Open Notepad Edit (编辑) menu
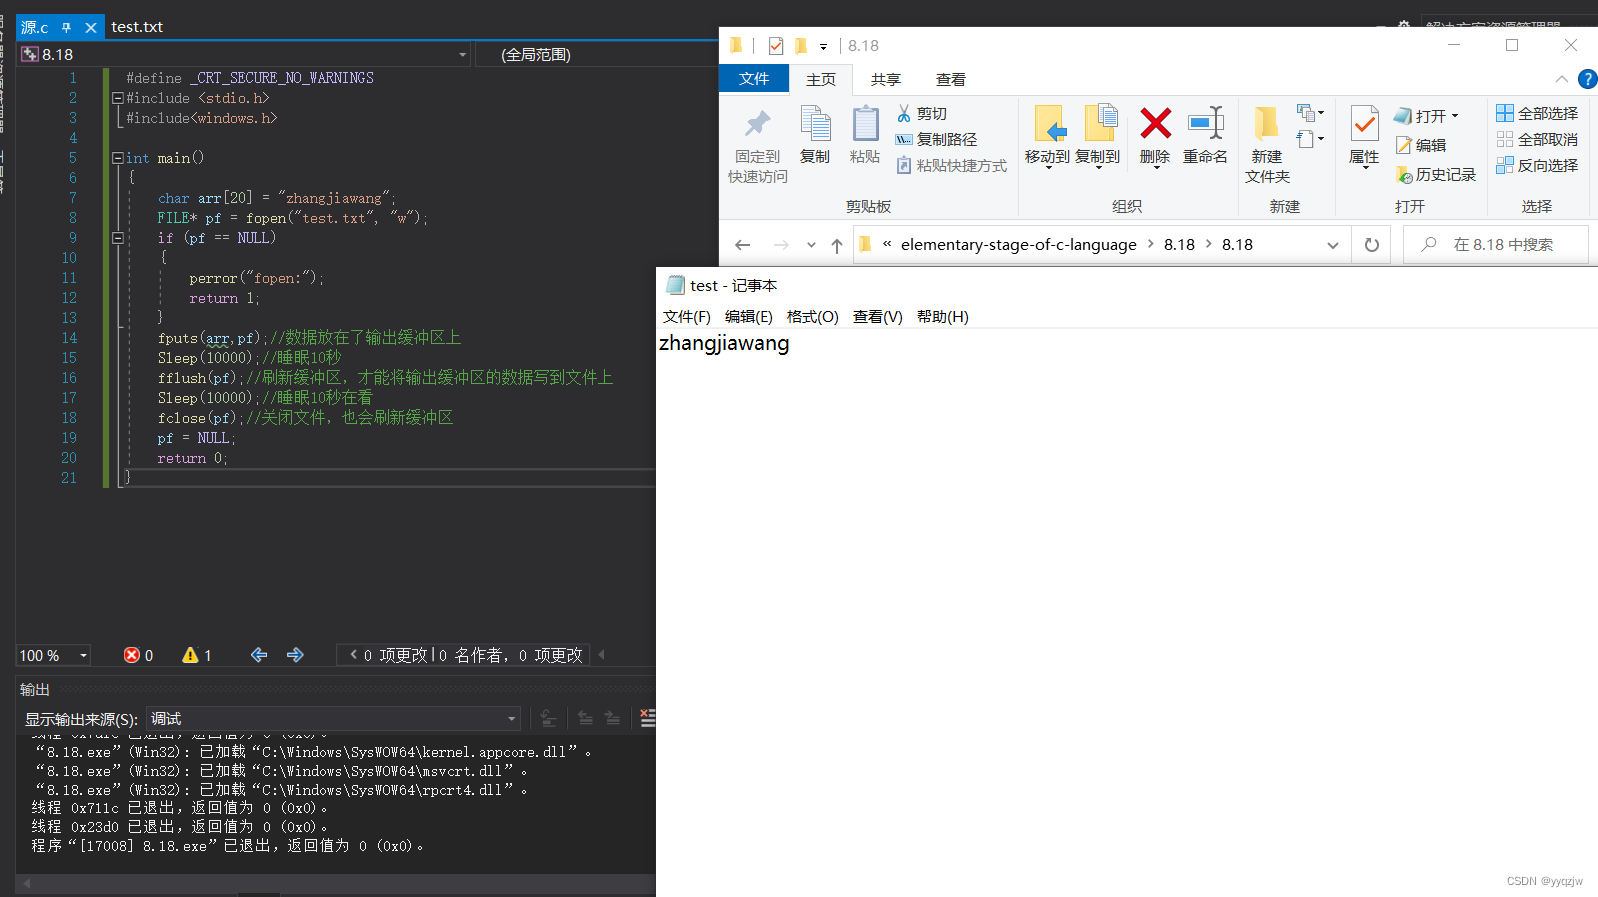1598x897 pixels. (749, 317)
